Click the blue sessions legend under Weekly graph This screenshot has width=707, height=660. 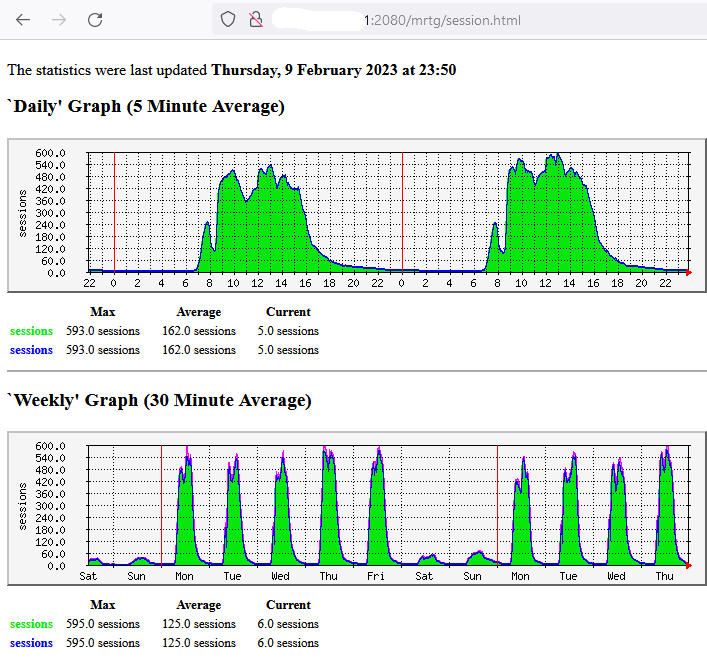pos(31,643)
